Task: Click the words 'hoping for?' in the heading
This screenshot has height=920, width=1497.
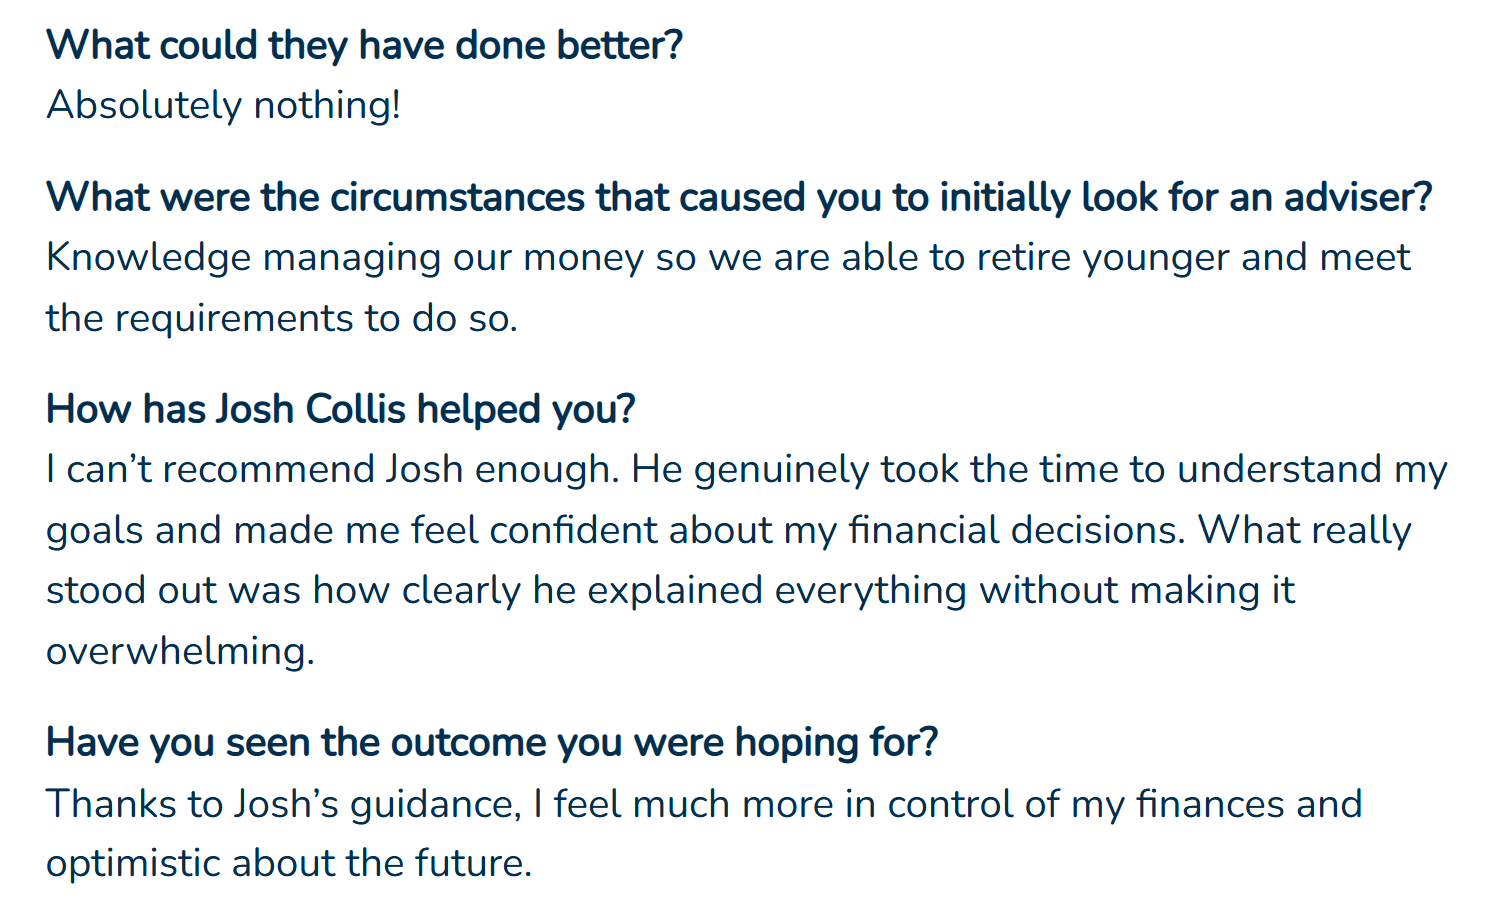Action: coord(836,742)
